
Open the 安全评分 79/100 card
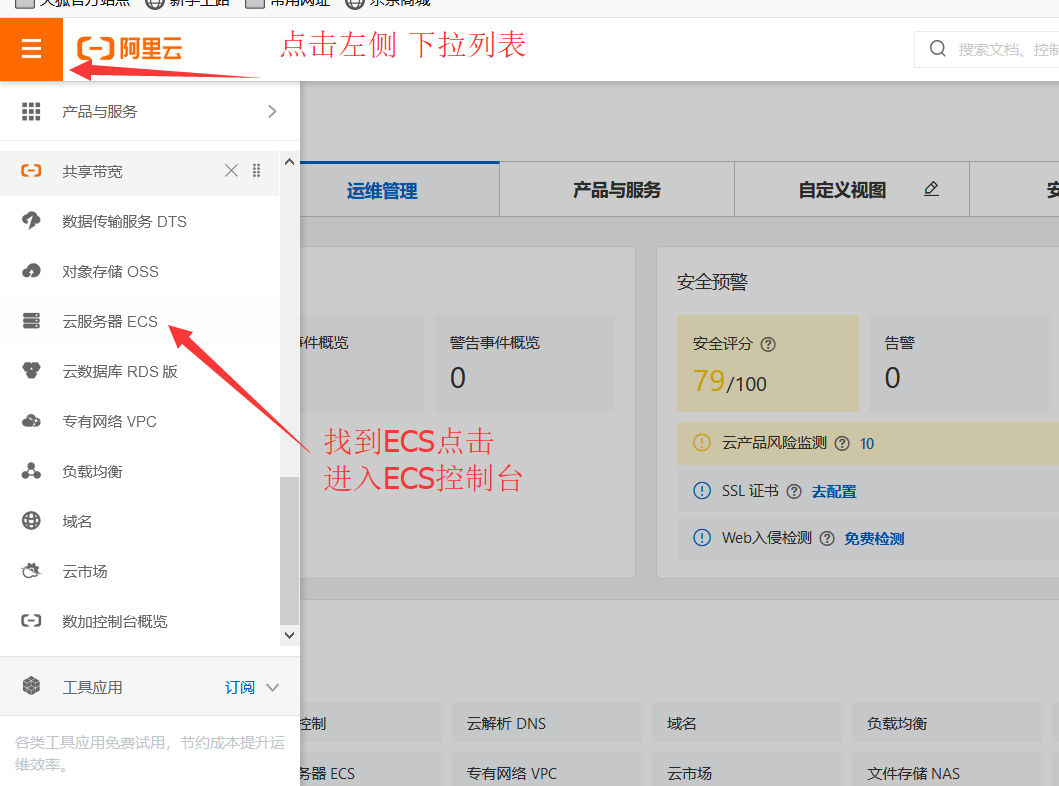[x=768, y=363]
